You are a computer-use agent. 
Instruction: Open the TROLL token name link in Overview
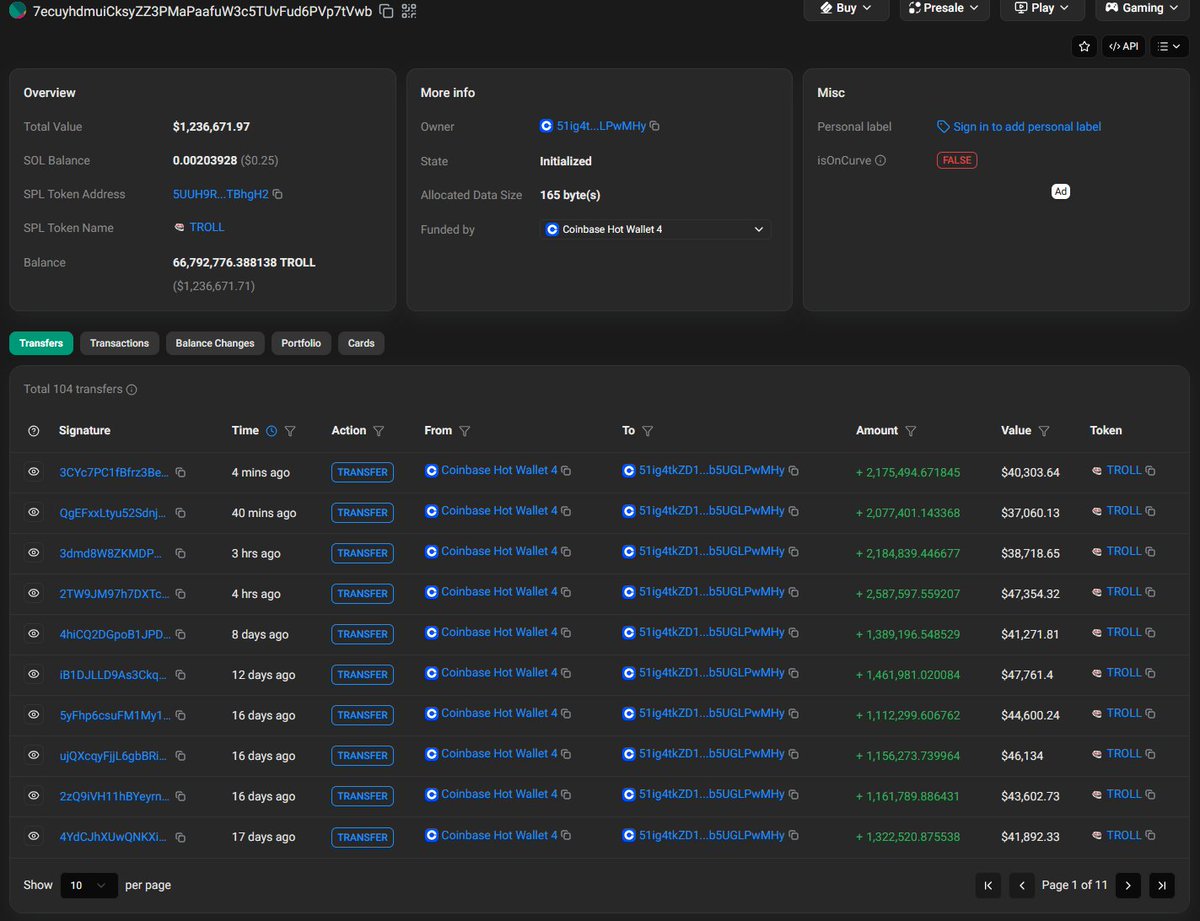click(207, 227)
